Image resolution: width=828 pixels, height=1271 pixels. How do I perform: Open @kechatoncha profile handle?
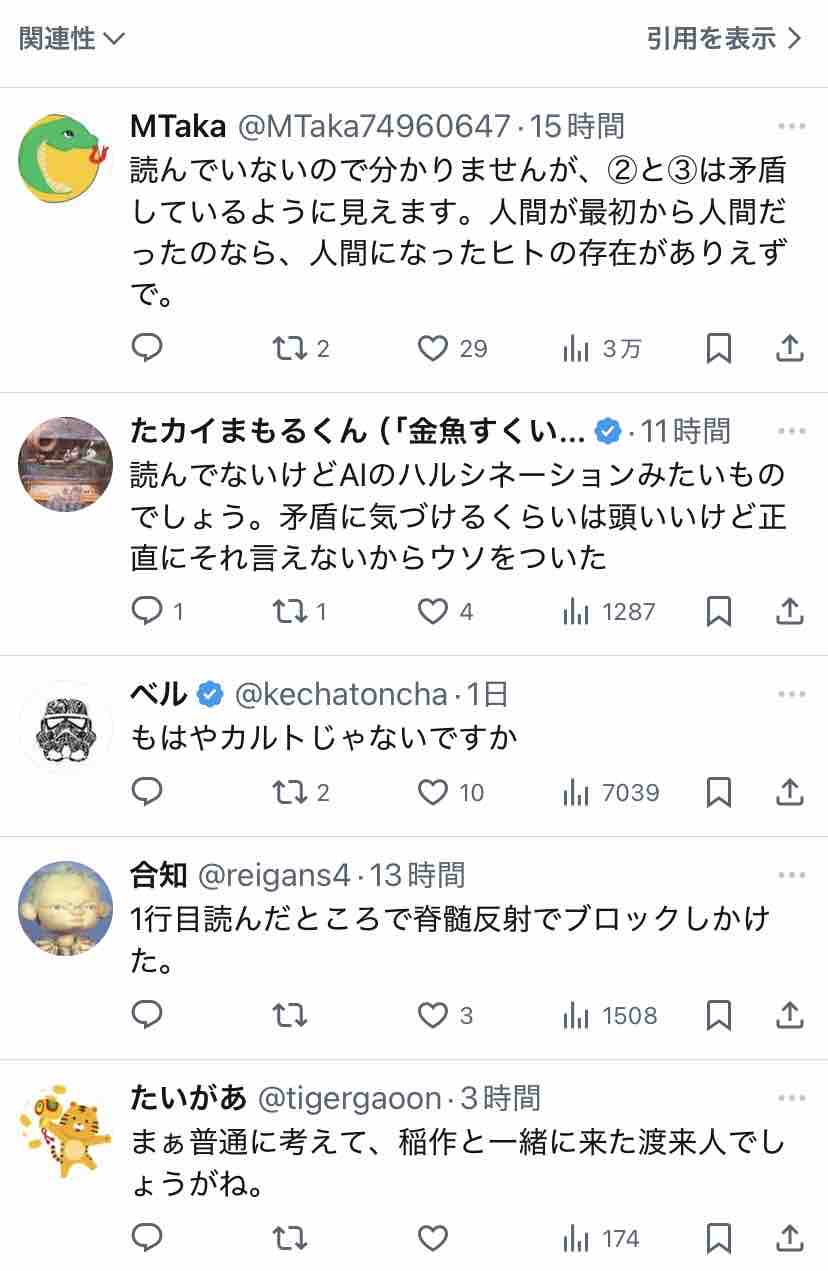pos(342,694)
